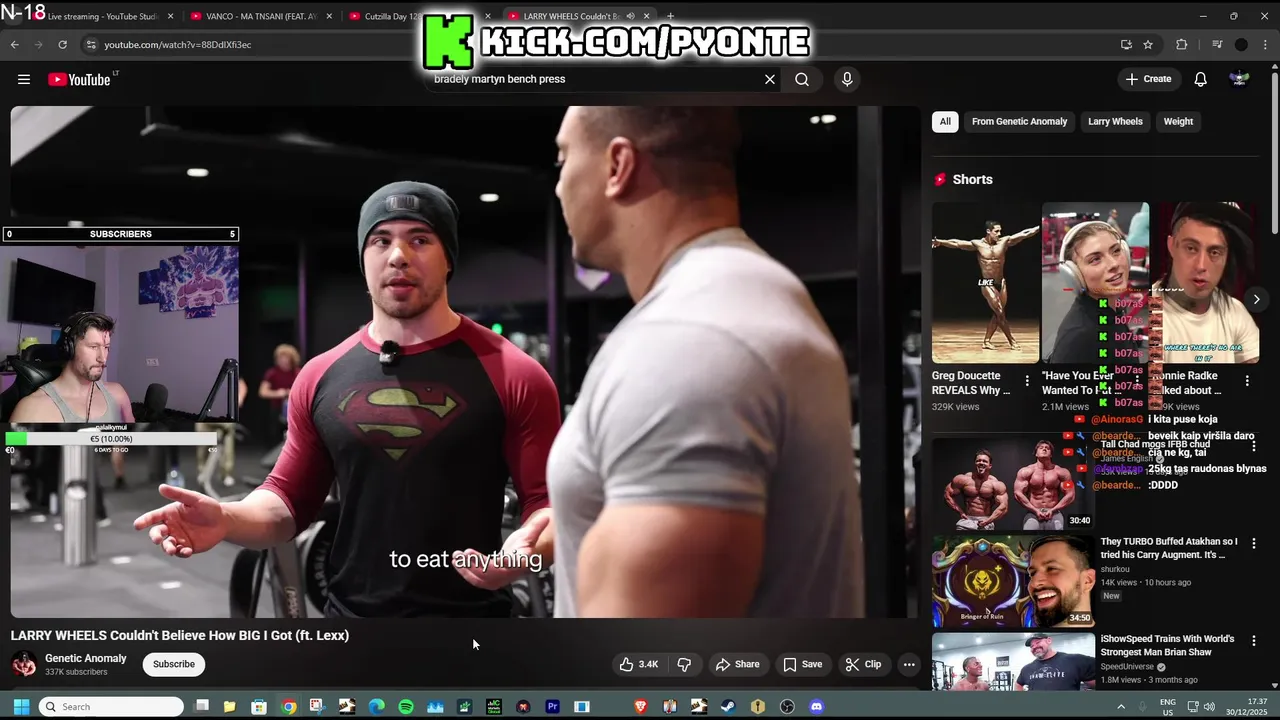Open Steam from the taskbar
The image size is (1280, 720).
click(x=728, y=706)
